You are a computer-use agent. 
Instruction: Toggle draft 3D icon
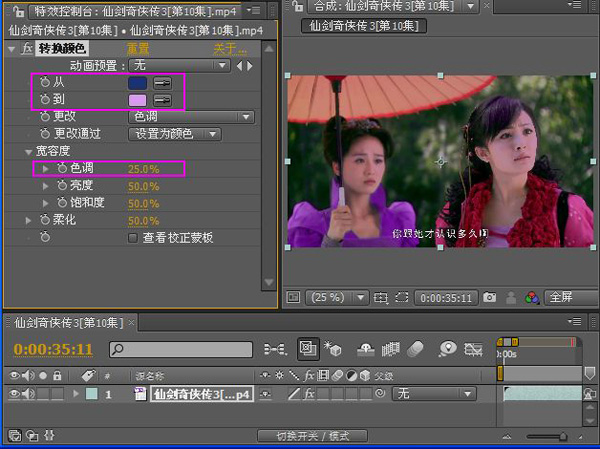[332, 349]
